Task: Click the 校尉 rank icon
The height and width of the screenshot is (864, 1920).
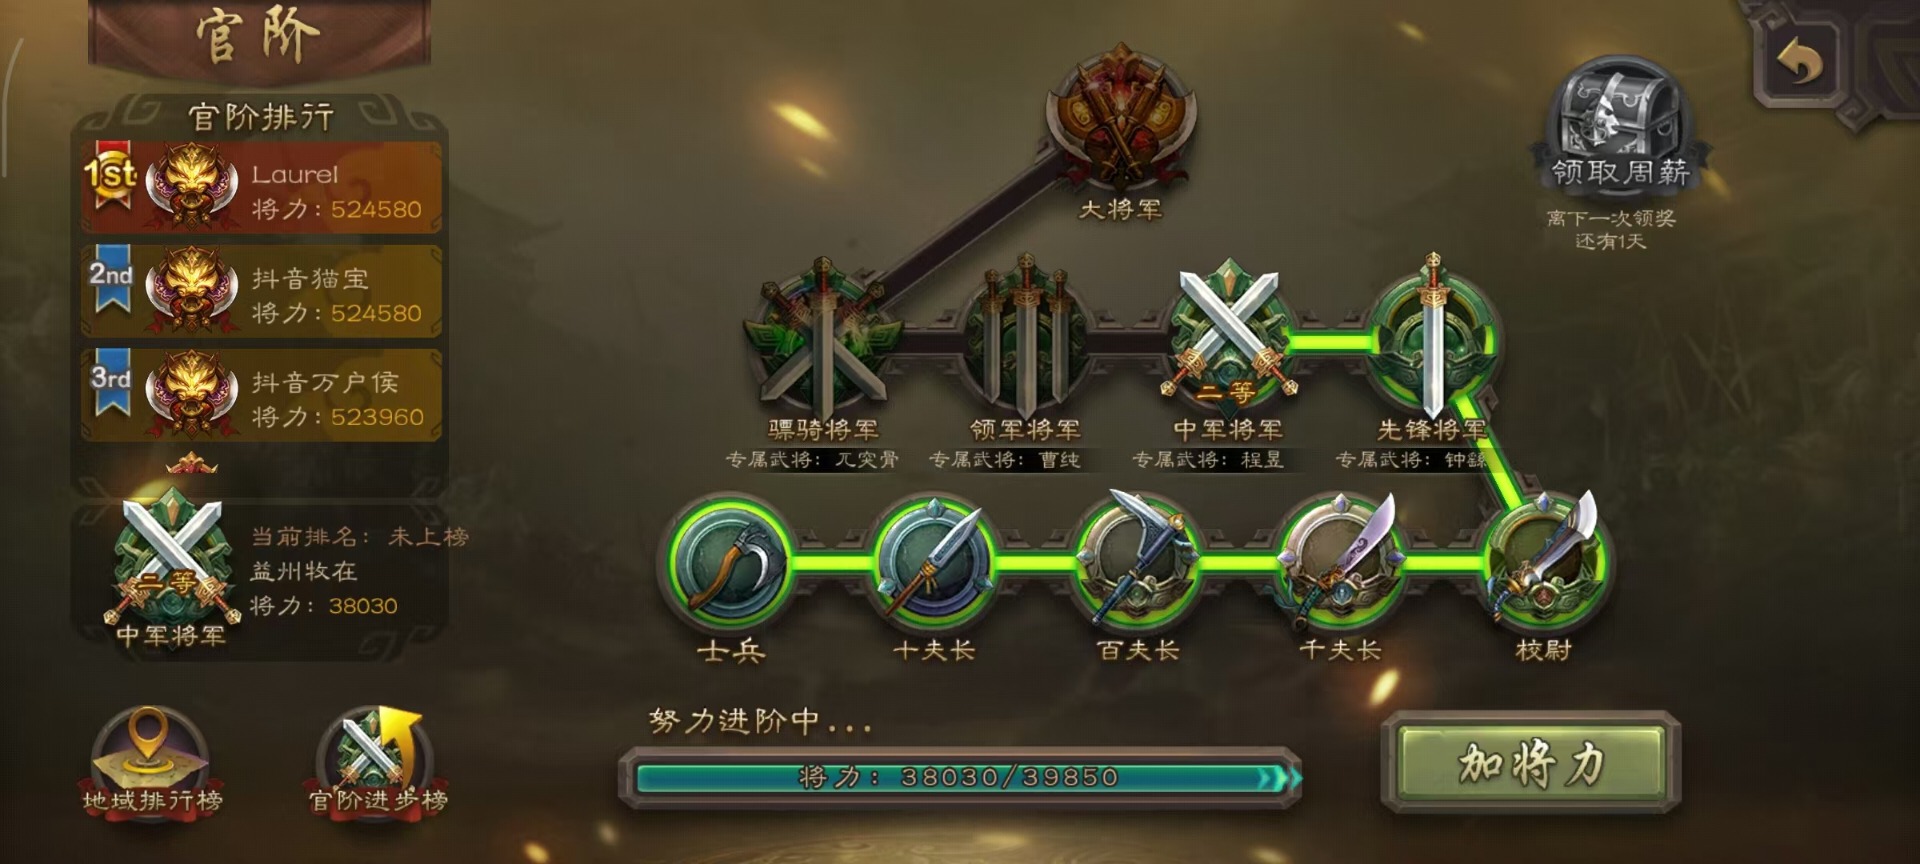Action: pyautogui.click(x=1544, y=560)
